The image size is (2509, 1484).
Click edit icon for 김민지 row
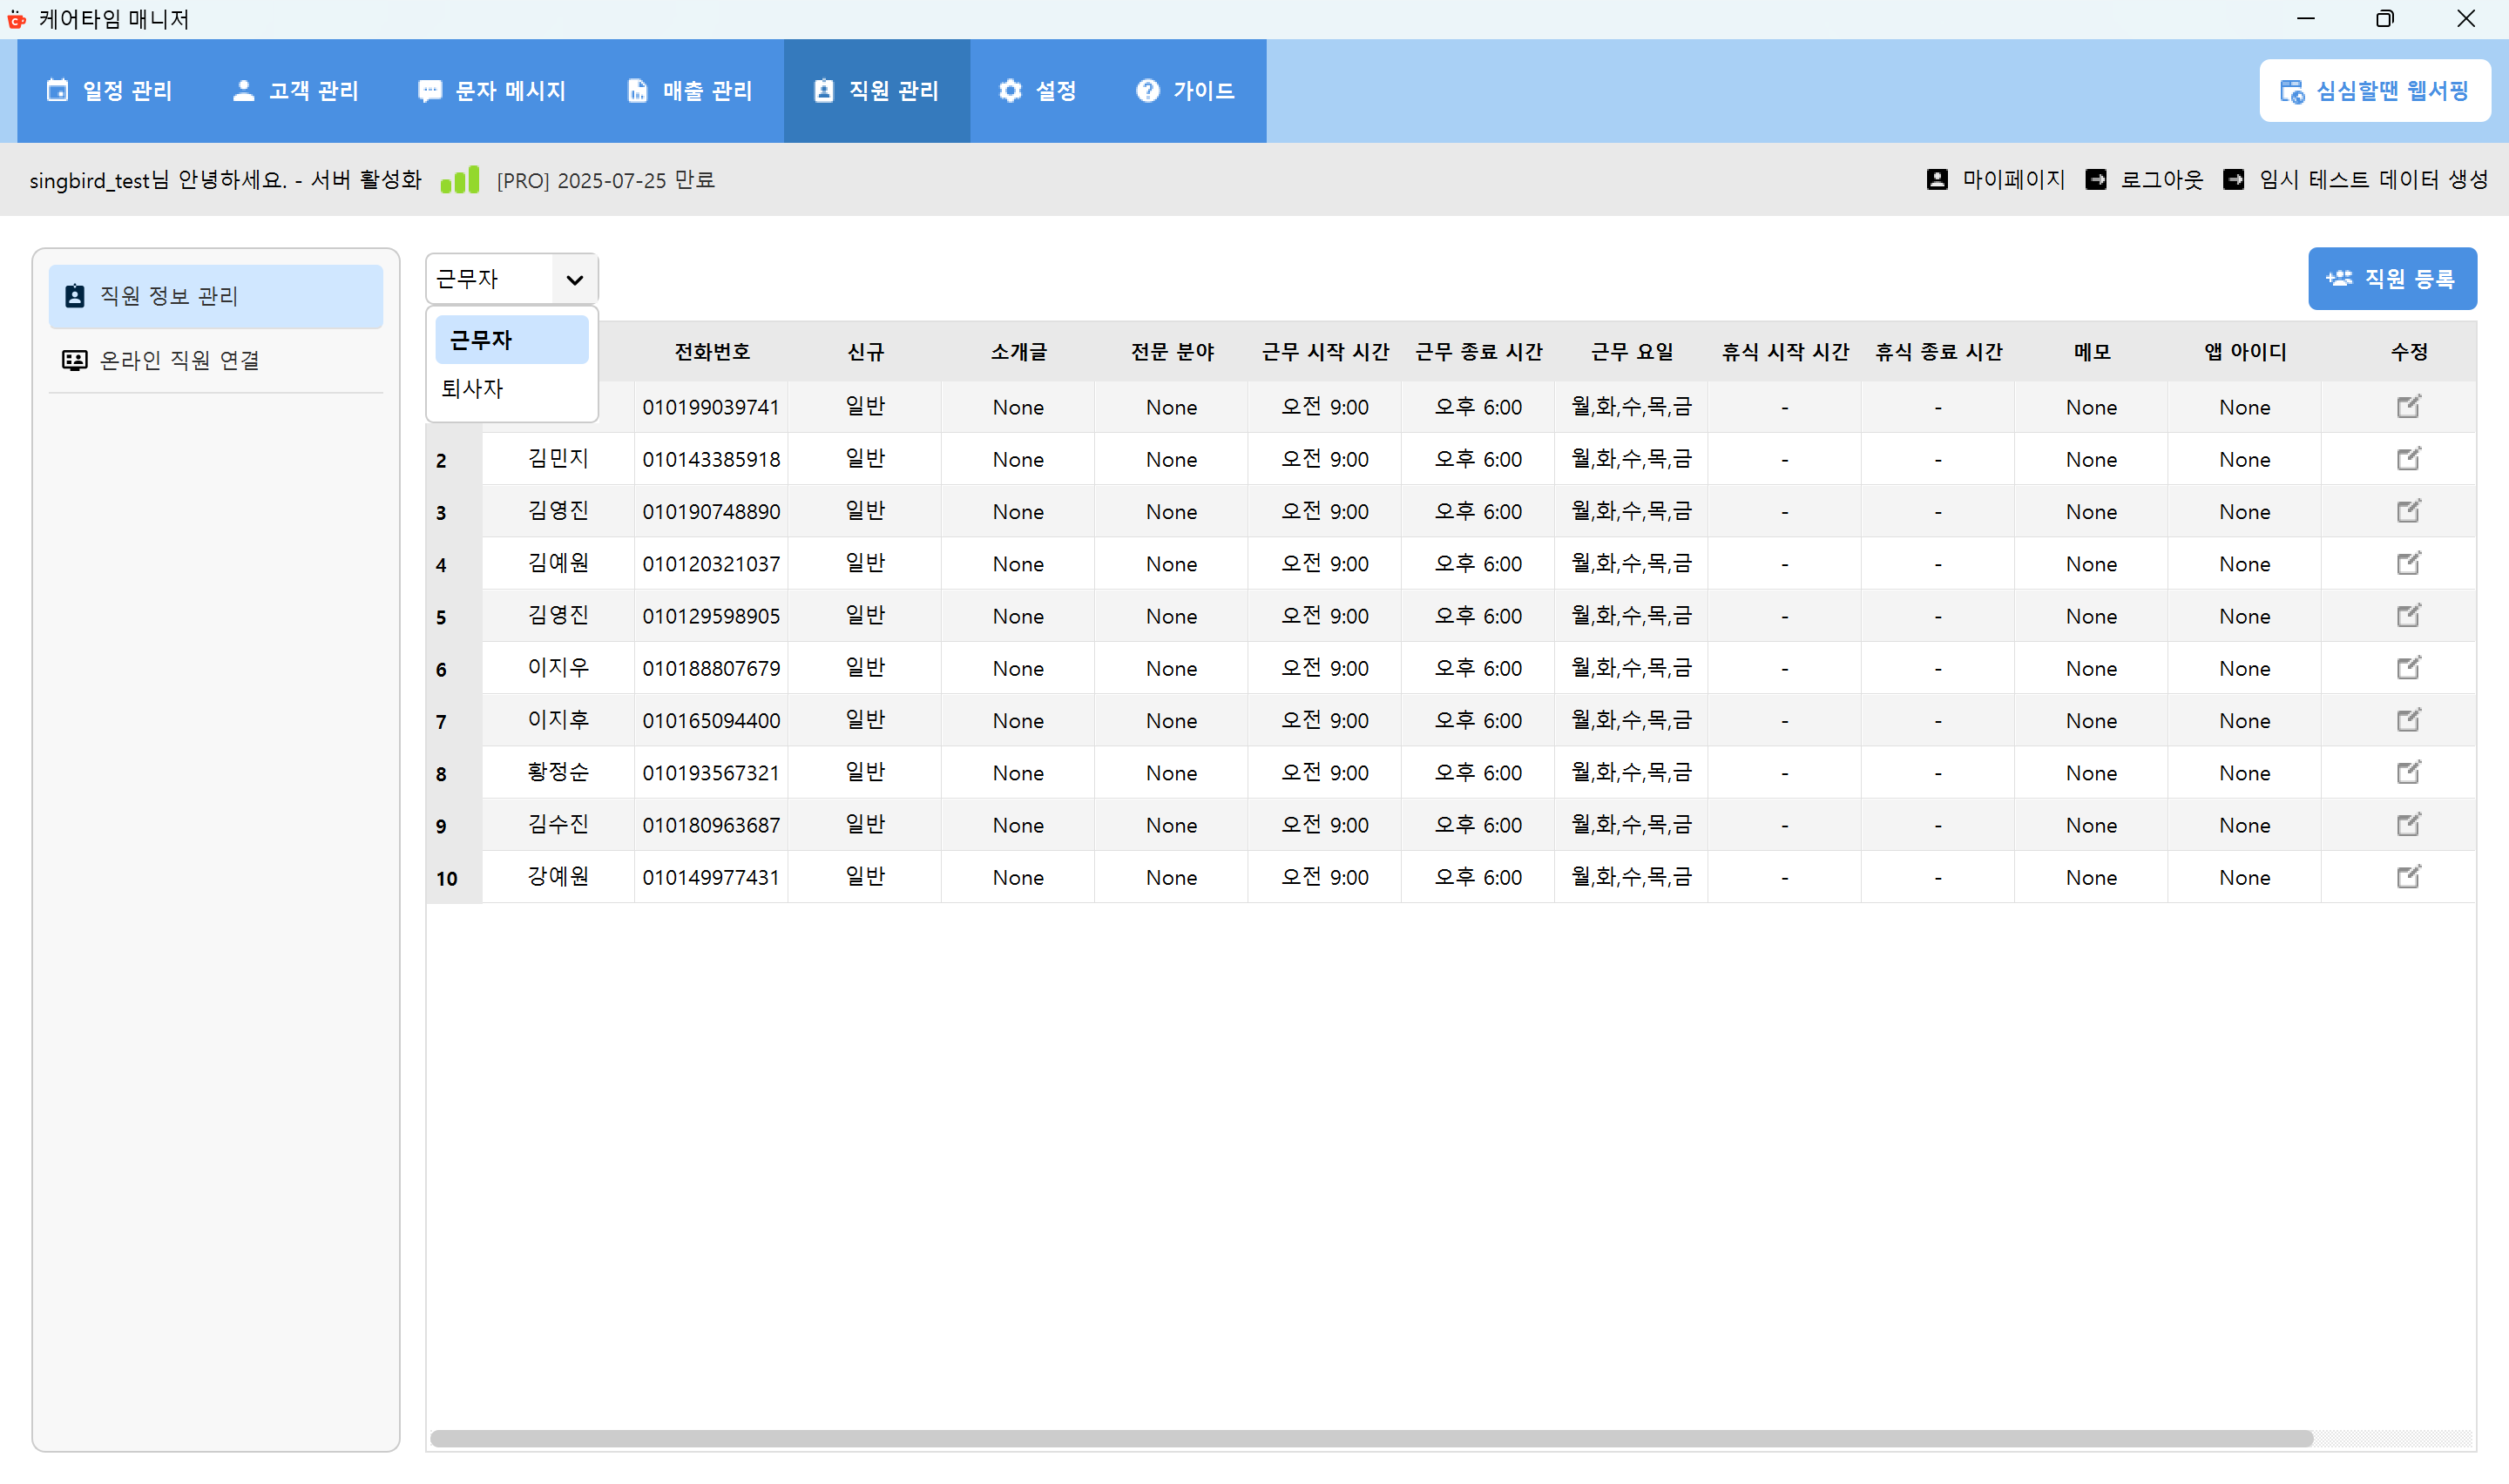pos(2408,459)
